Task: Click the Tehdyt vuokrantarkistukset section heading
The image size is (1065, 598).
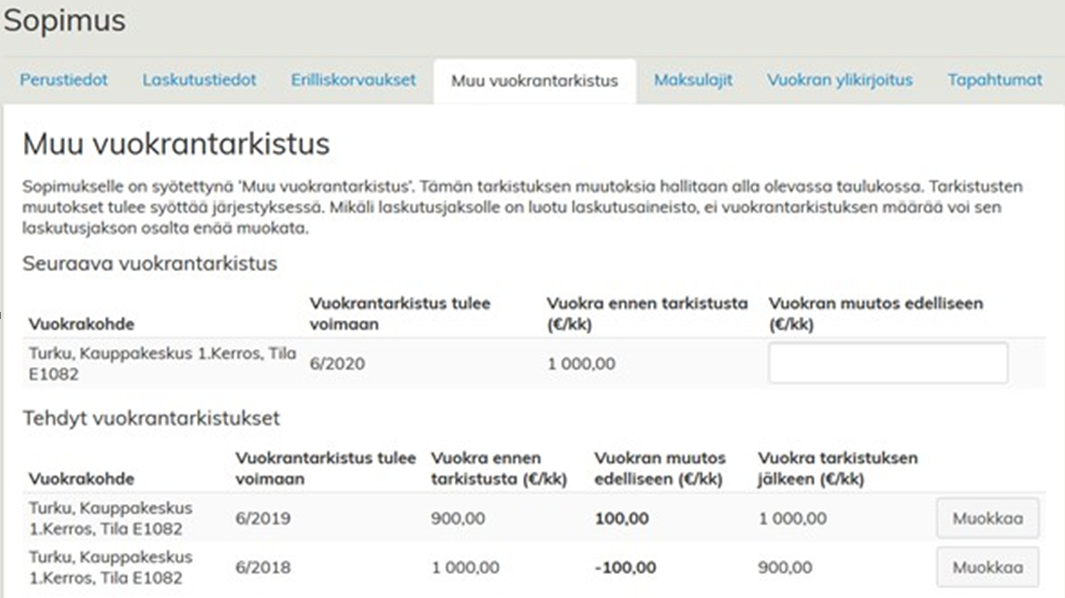Action: coord(151,418)
